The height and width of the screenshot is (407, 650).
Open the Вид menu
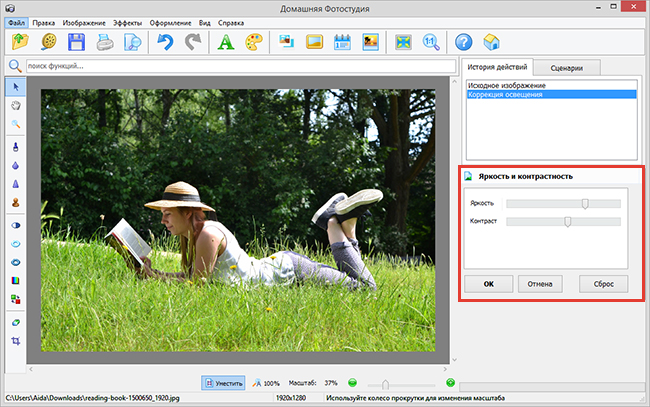pyautogui.click(x=205, y=23)
